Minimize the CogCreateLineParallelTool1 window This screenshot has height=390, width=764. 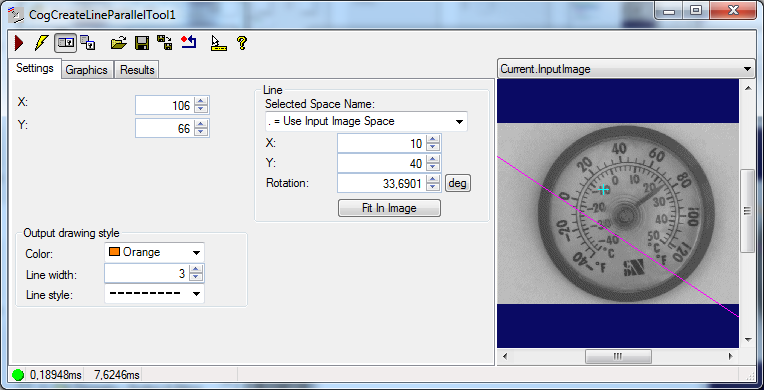668,11
